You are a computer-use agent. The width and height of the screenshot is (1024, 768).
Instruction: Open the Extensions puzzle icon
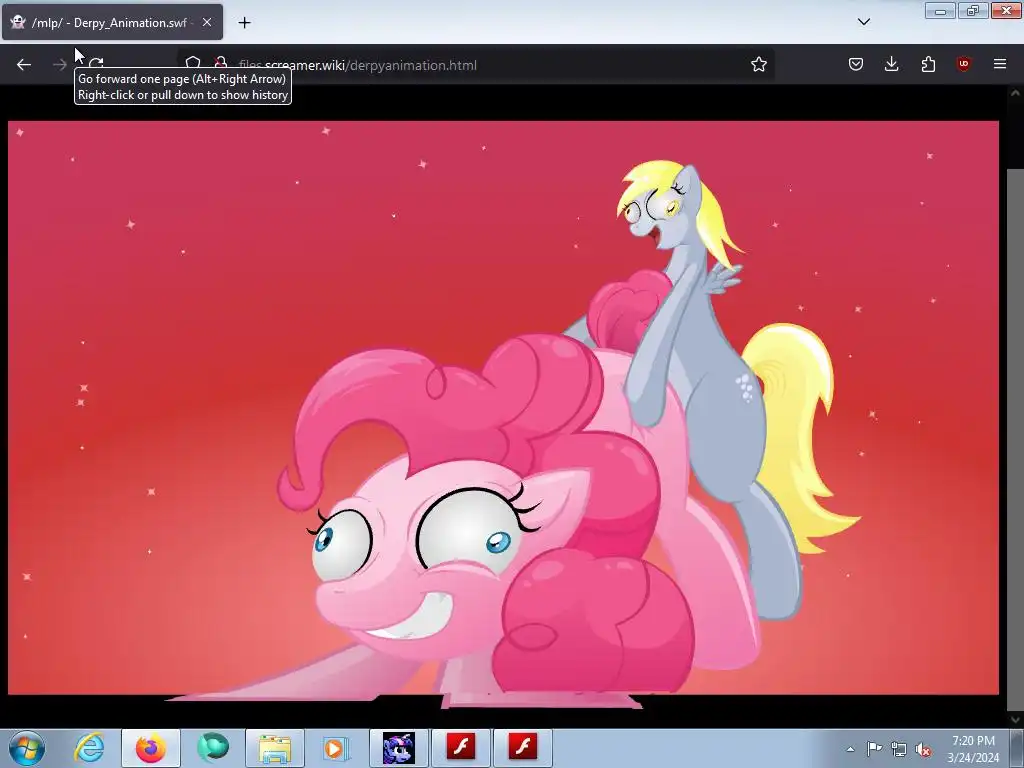[928, 64]
